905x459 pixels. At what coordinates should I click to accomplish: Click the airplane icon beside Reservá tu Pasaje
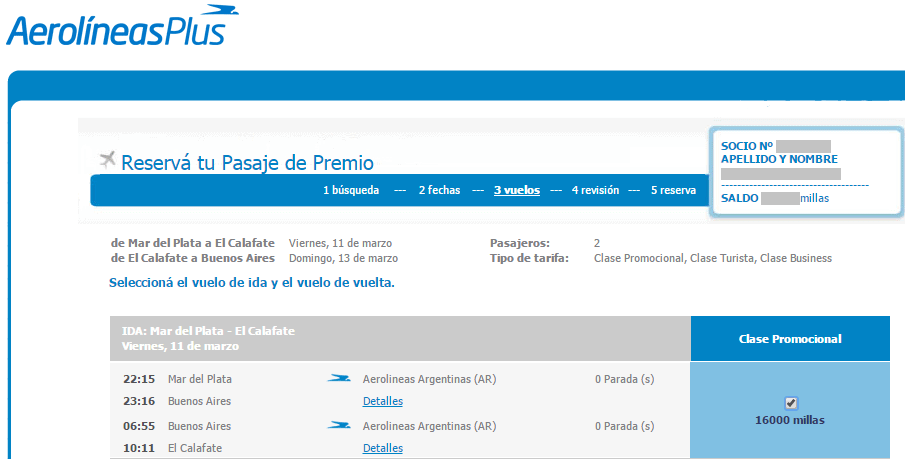click(107, 159)
